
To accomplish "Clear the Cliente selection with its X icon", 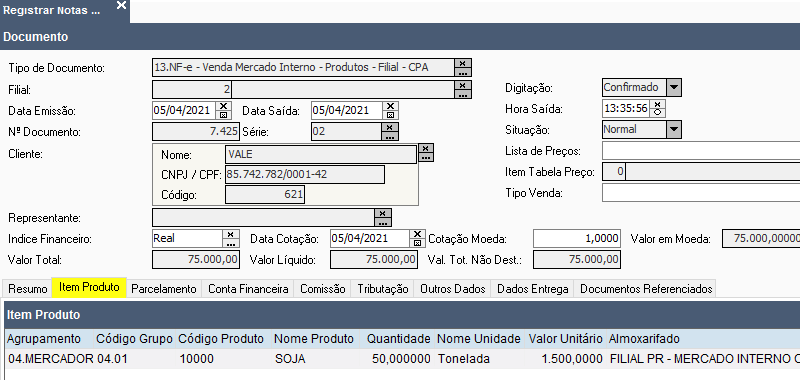I will tap(426, 148).
